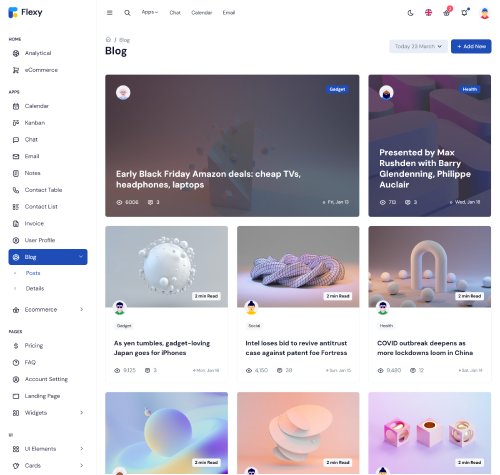Open the notifications bell icon
Screen dimensions: 500x475
point(464,13)
